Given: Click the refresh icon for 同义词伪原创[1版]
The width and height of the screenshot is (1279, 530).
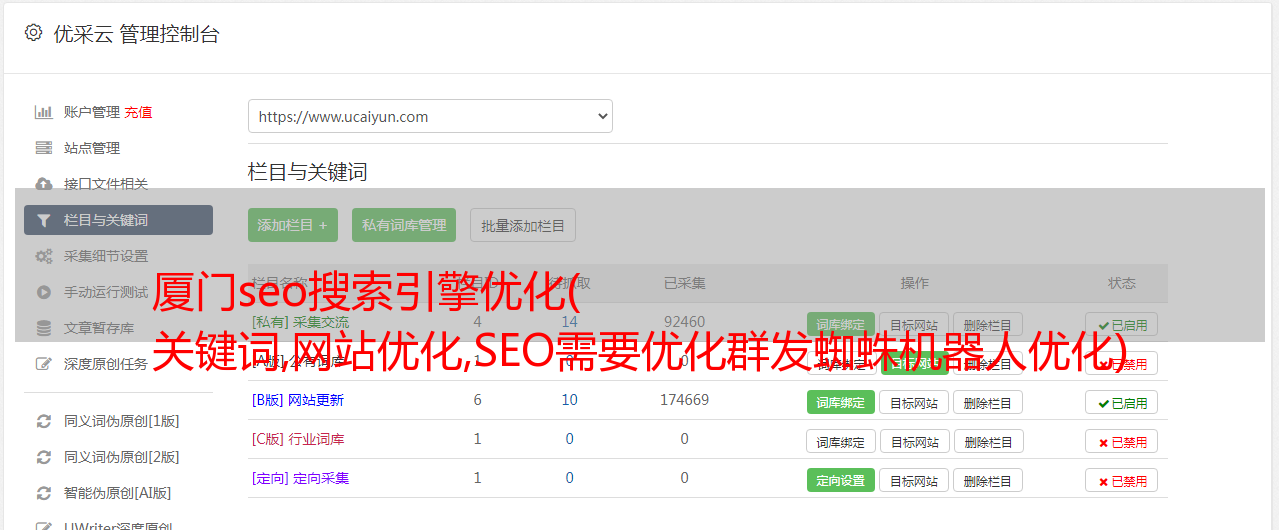Looking at the screenshot, I should coord(44,421).
